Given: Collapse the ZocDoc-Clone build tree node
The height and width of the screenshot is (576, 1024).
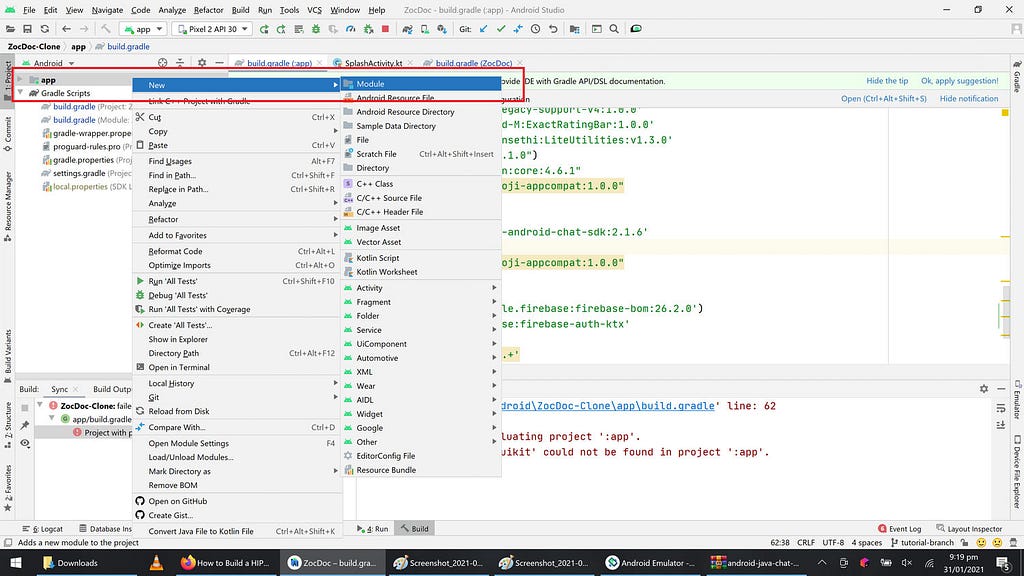Looking at the screenshot, I should tap(40, 406).
